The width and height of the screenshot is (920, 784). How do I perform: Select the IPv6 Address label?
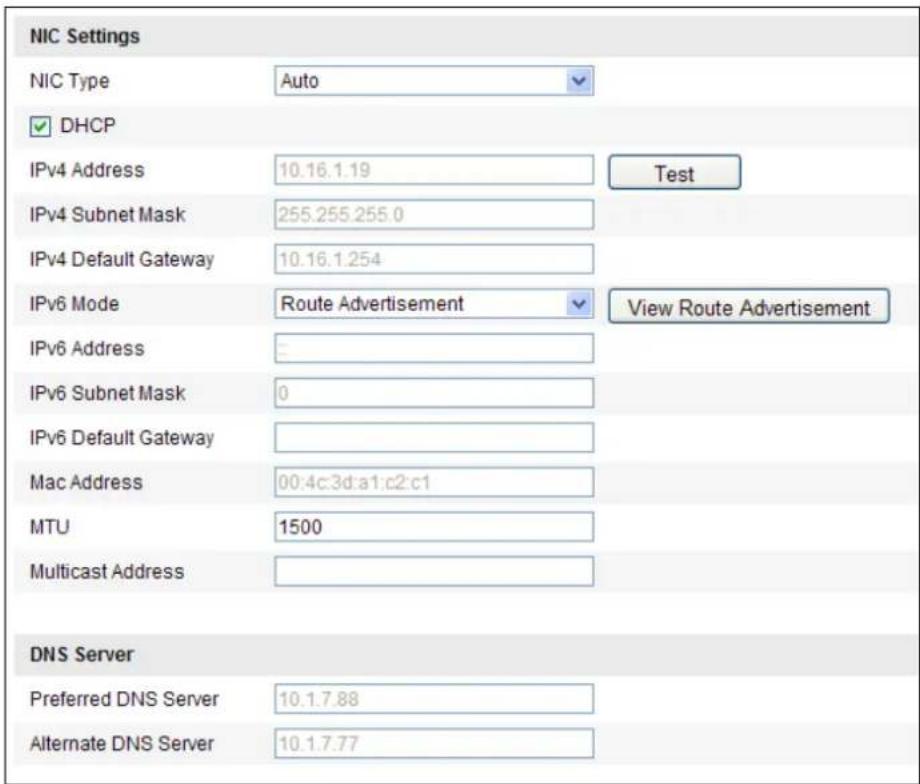(x=87, y=349)
